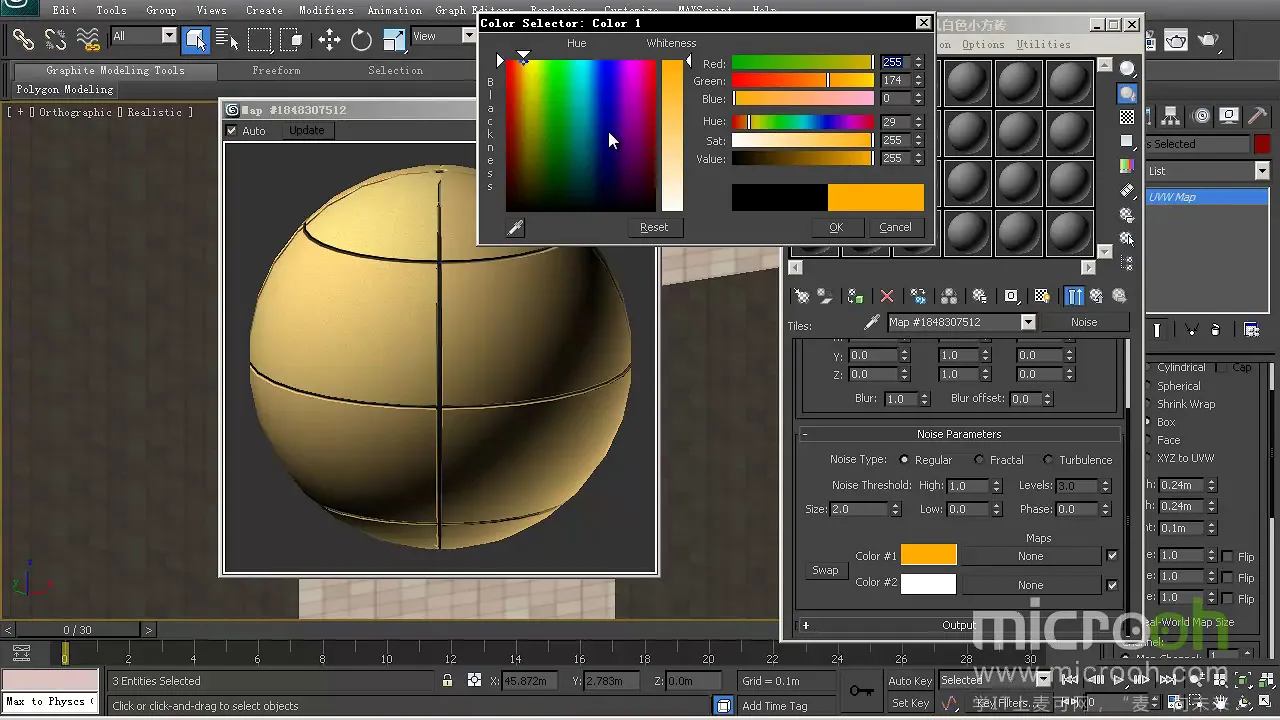Click the Unlink Selection broken-chain icon
The image size is (1280, 720).
point(56,40)
